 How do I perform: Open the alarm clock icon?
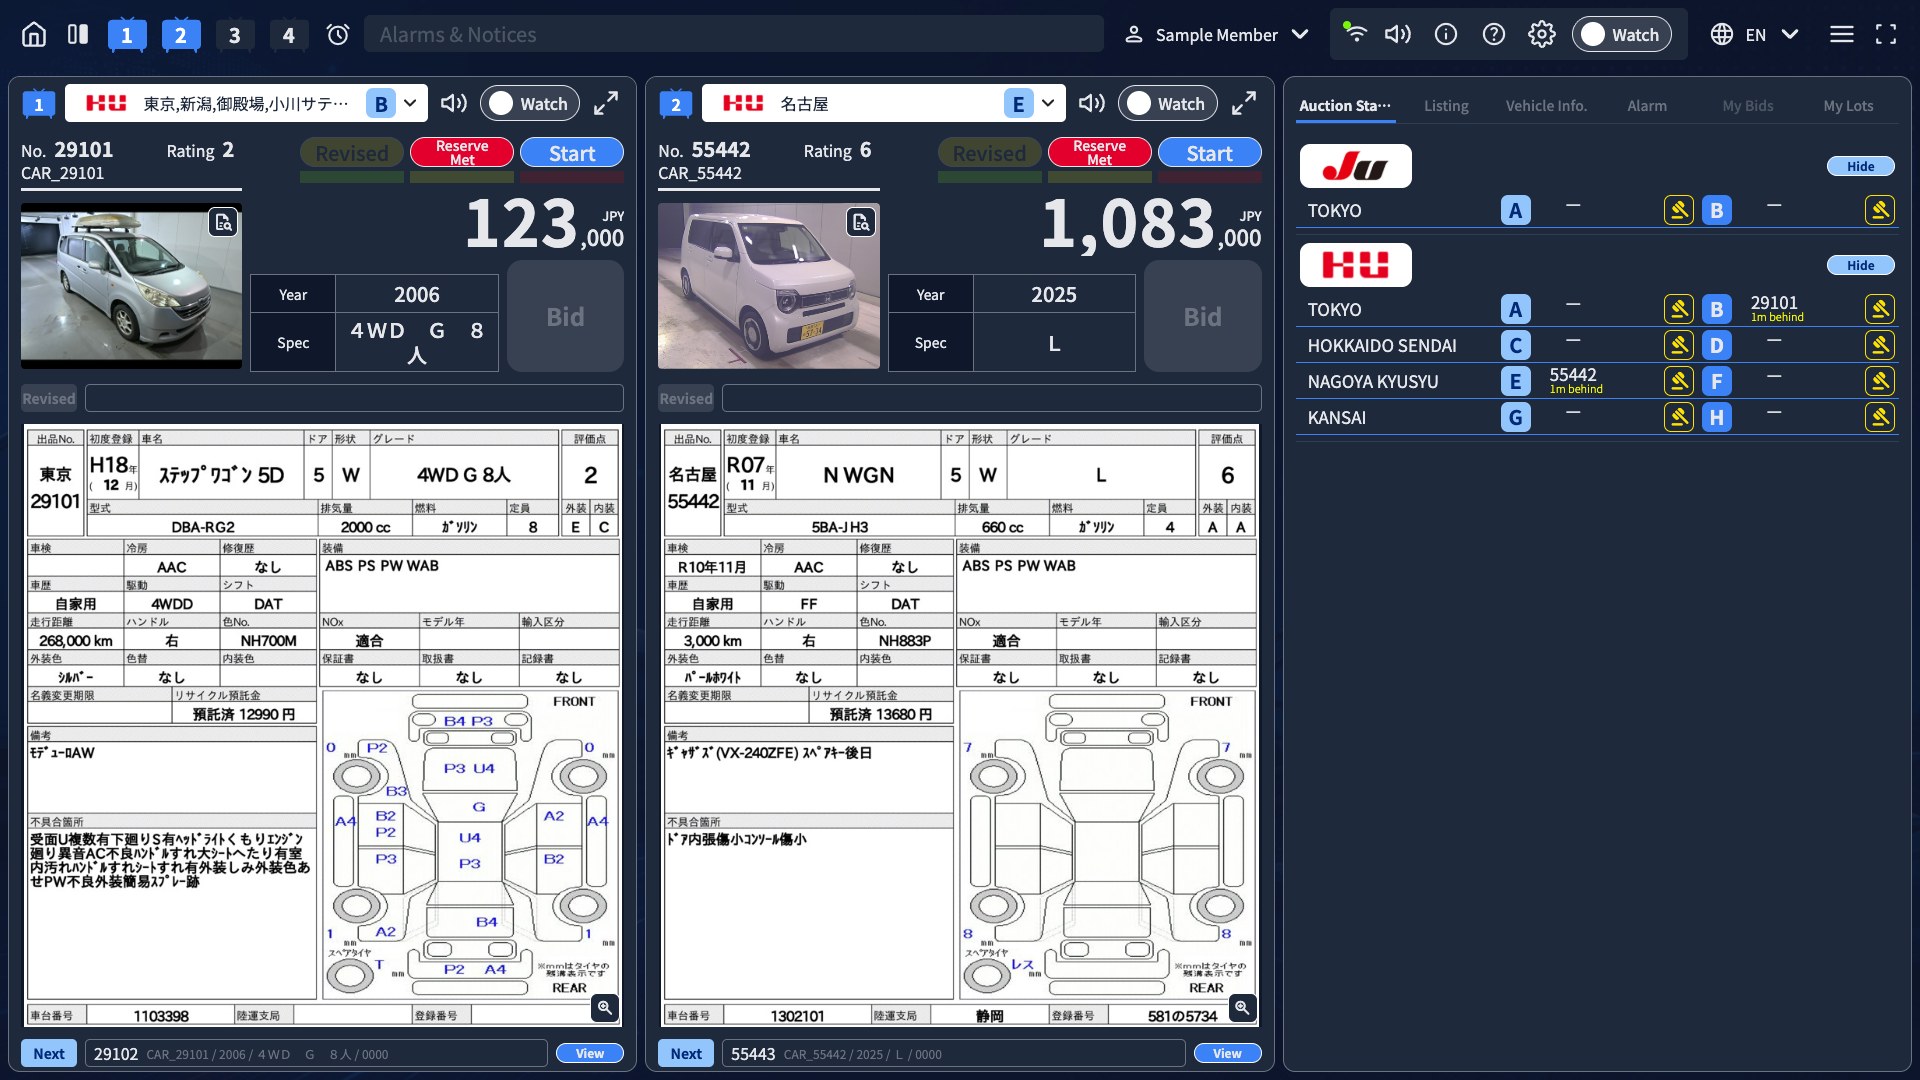pyautogui.click(x=338, y=35)
